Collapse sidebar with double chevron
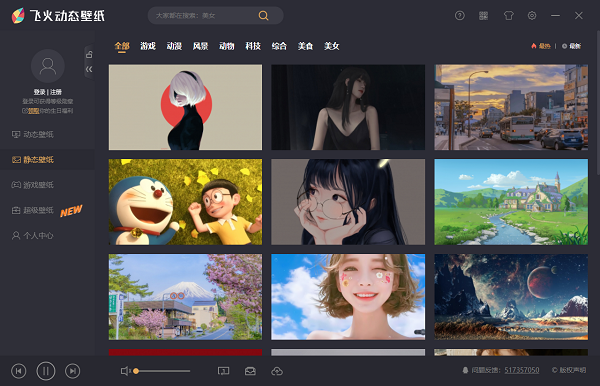Screen dimensions: 600x386 [x=89, y=69]
